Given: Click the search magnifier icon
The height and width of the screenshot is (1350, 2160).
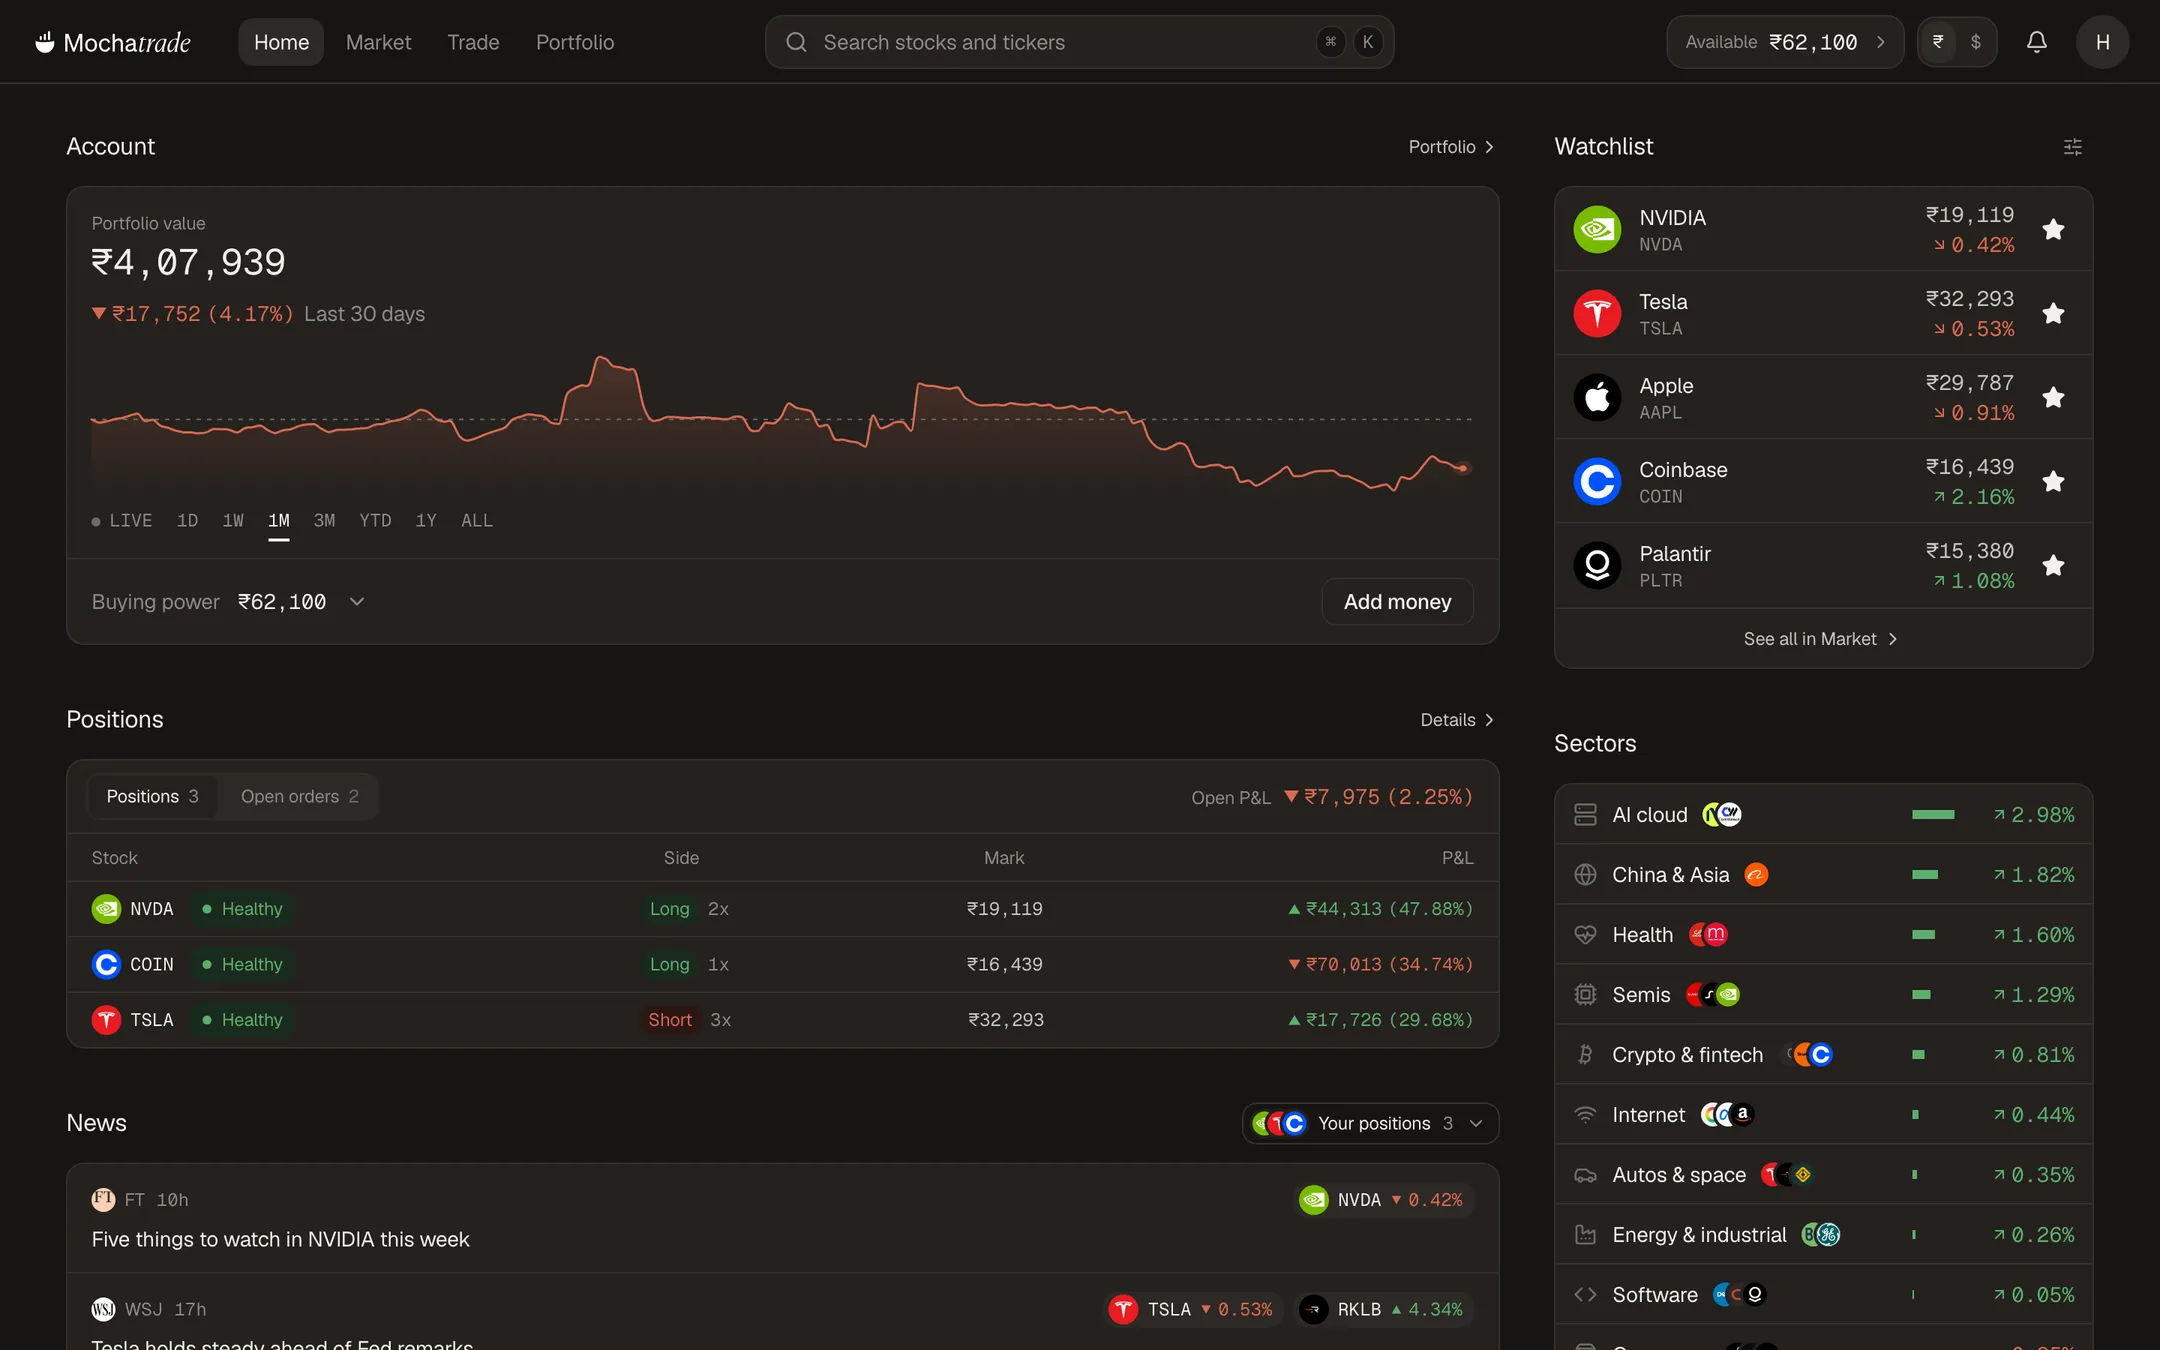Looking at the screenshot, I should pos(796,42).
